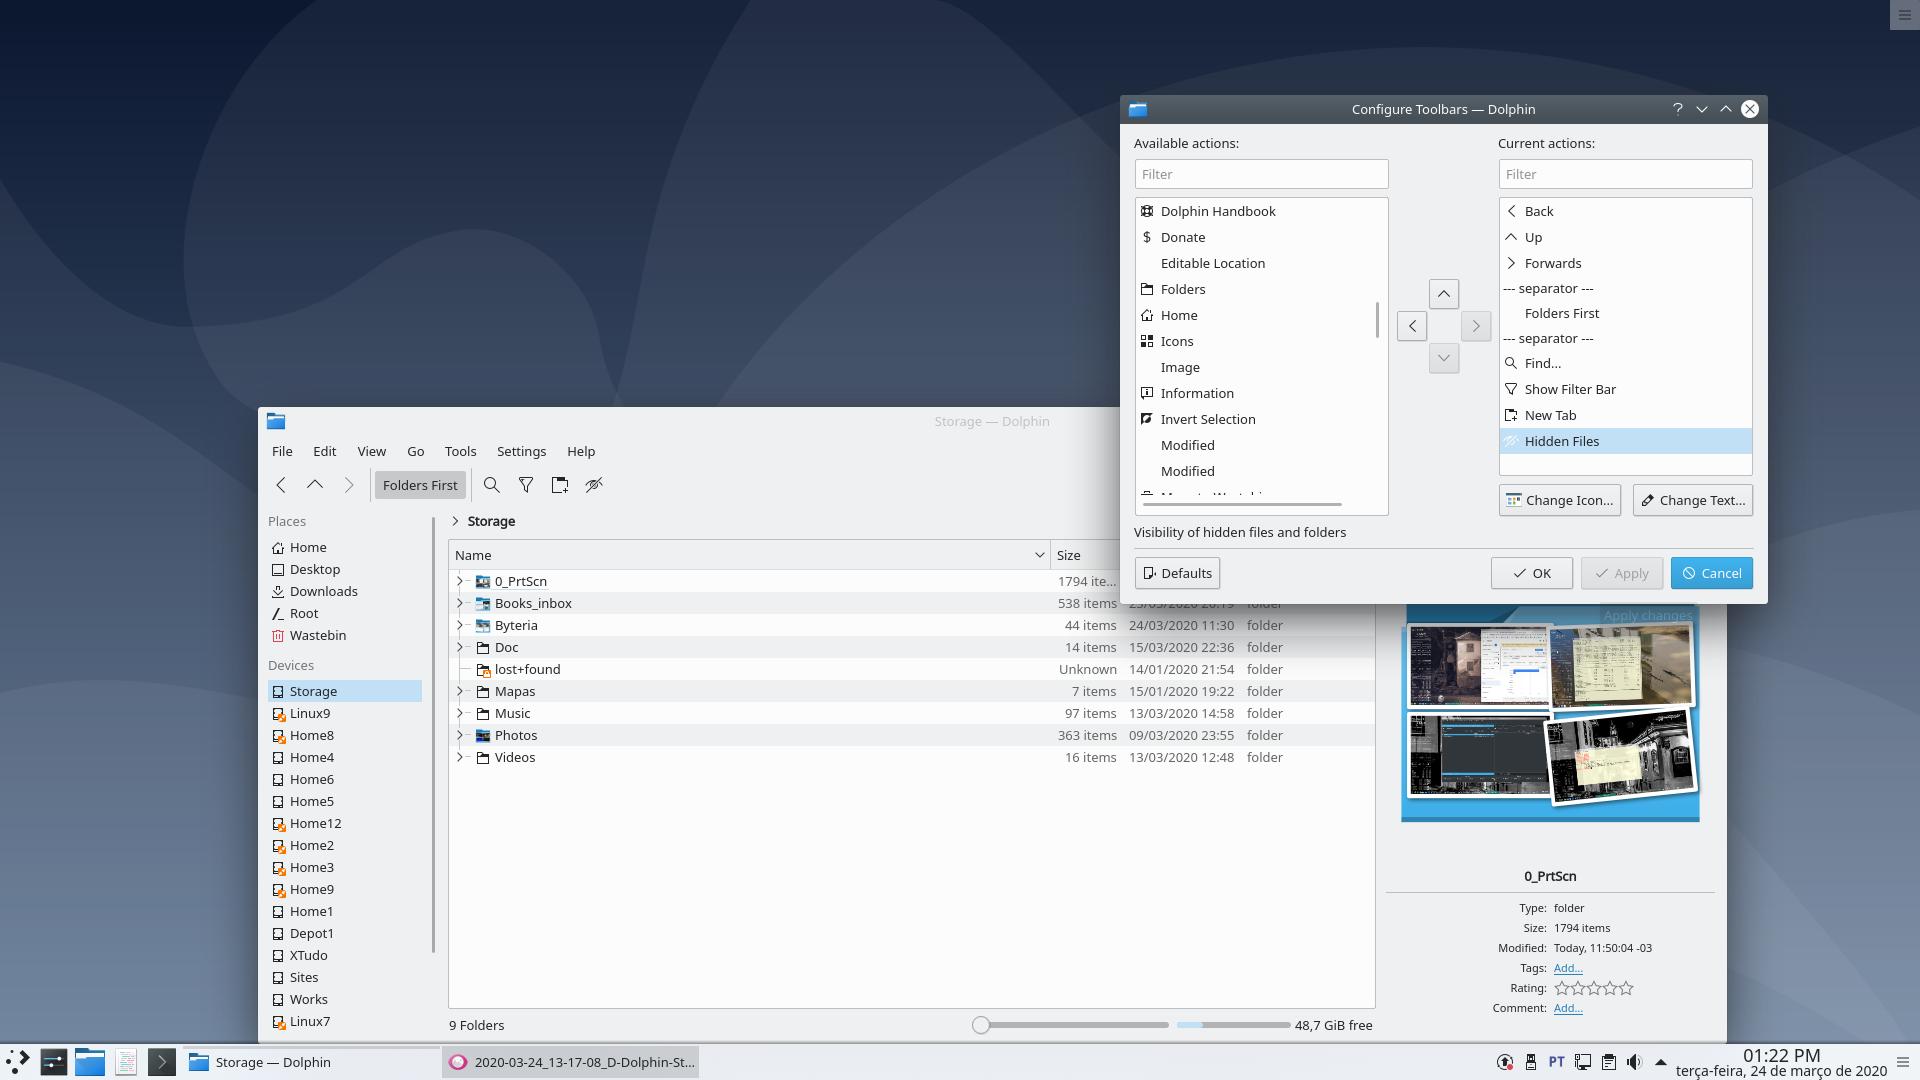The width and height of the screenshot is (1920, 1080).
Task: Open the terminal icon in the taskbar
Action: (161, 1062)
